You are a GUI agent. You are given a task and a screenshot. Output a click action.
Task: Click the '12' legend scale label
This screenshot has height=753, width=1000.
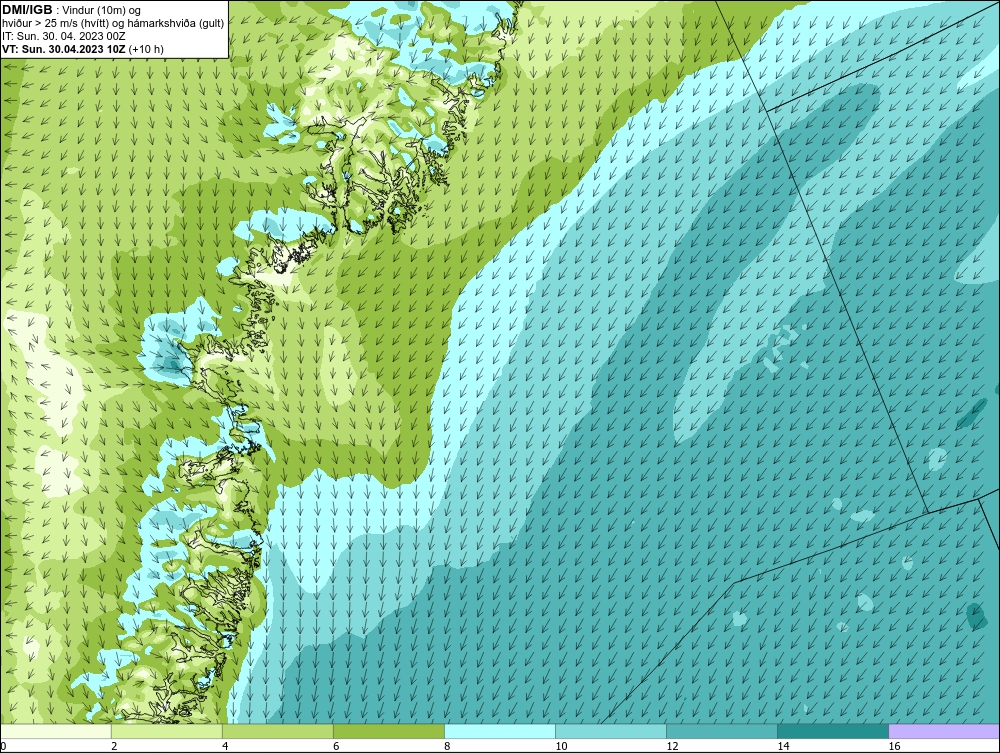tap(672, 746)
